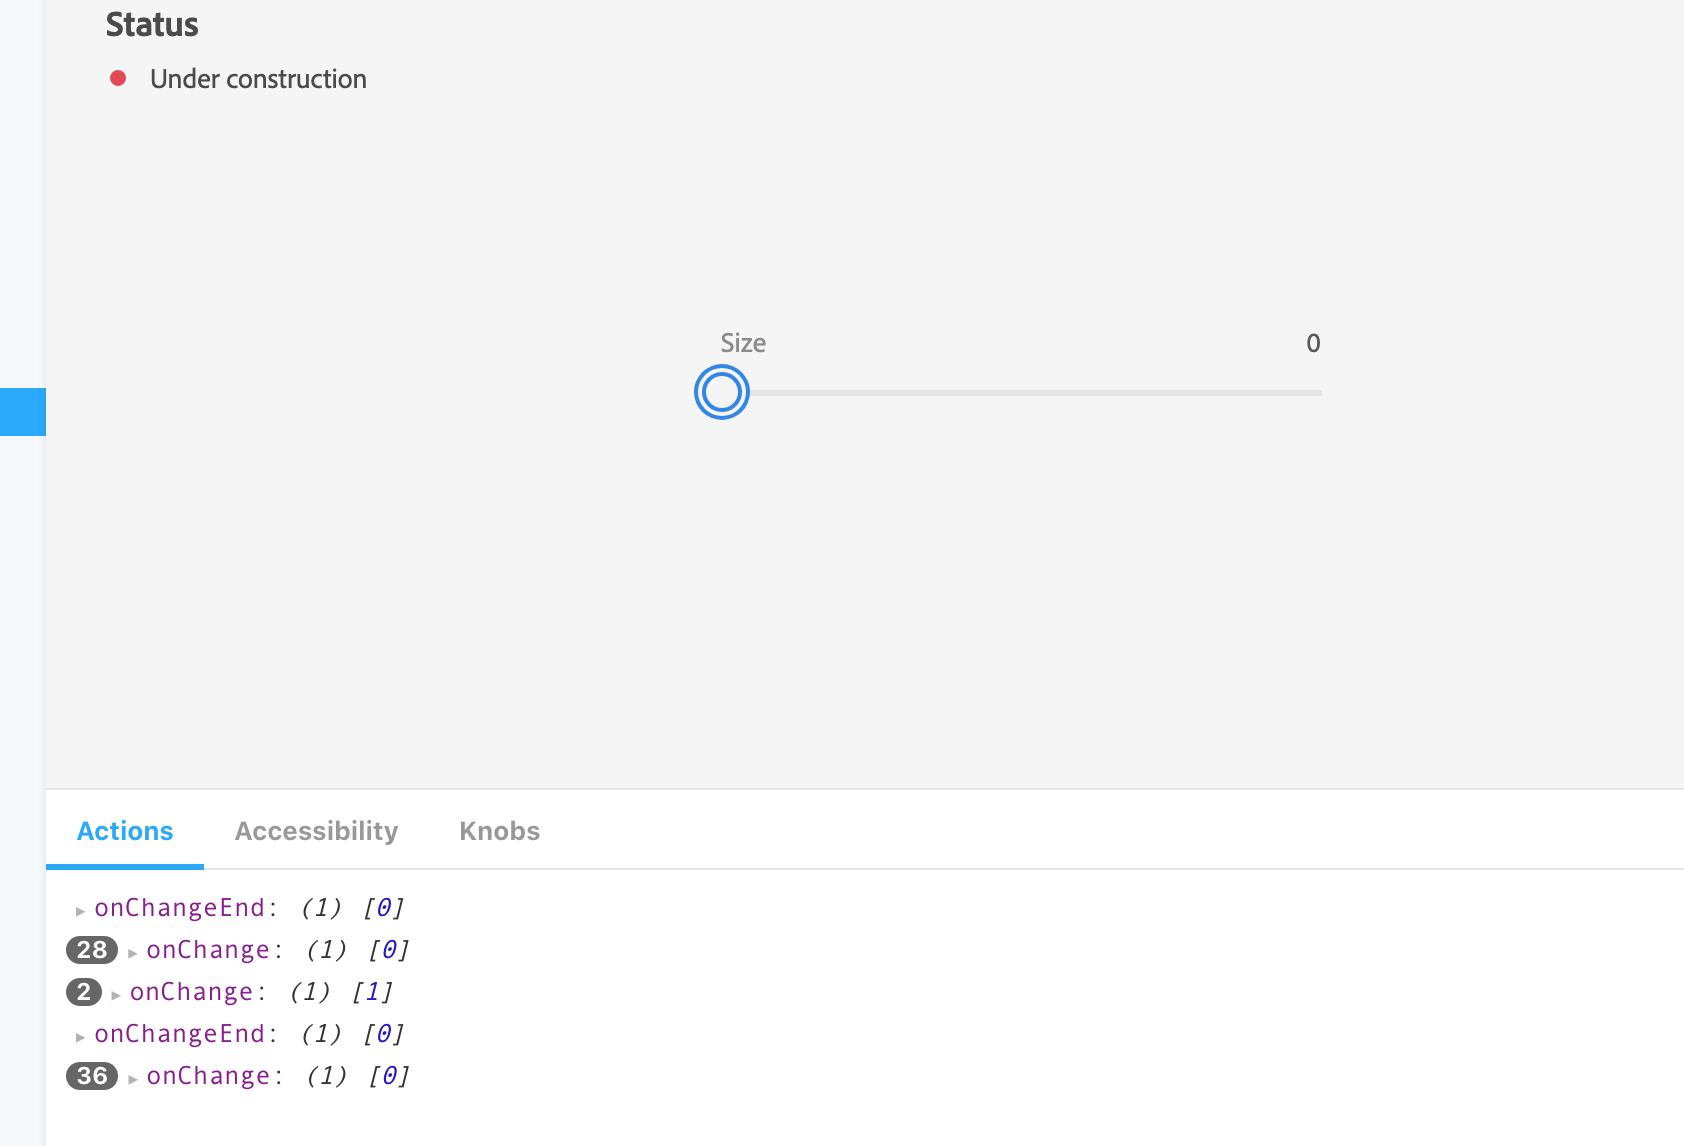Click the 36 count badge

[x=90, y=1077]
